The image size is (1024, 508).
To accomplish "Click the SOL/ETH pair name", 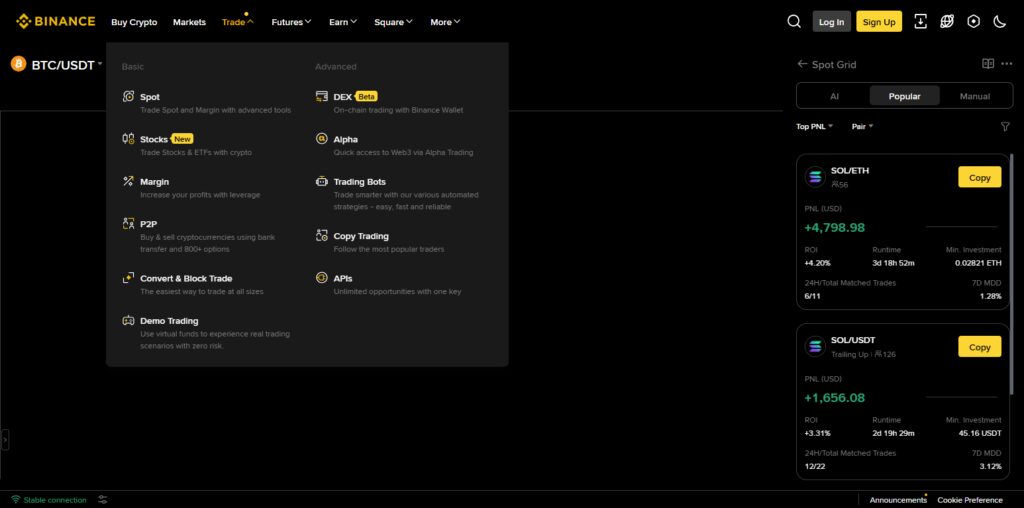I will [x=850, y=170].
